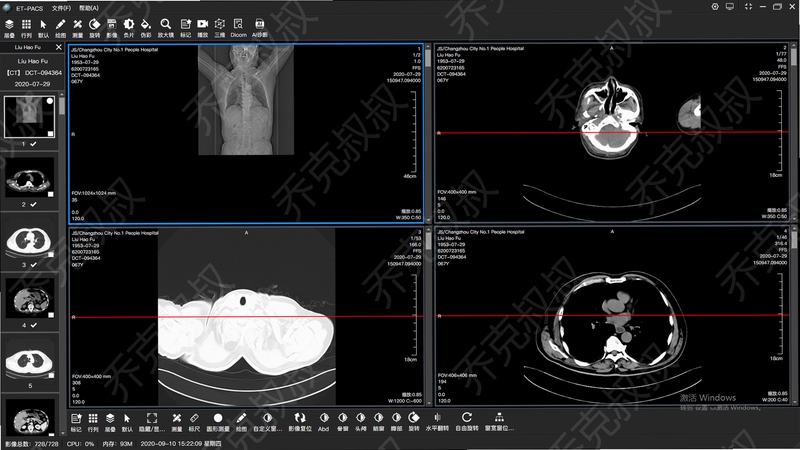Click 默认 cursor icon in bottom toolbar
Viewport: 800px width, 450px height.
click(127, 422)
